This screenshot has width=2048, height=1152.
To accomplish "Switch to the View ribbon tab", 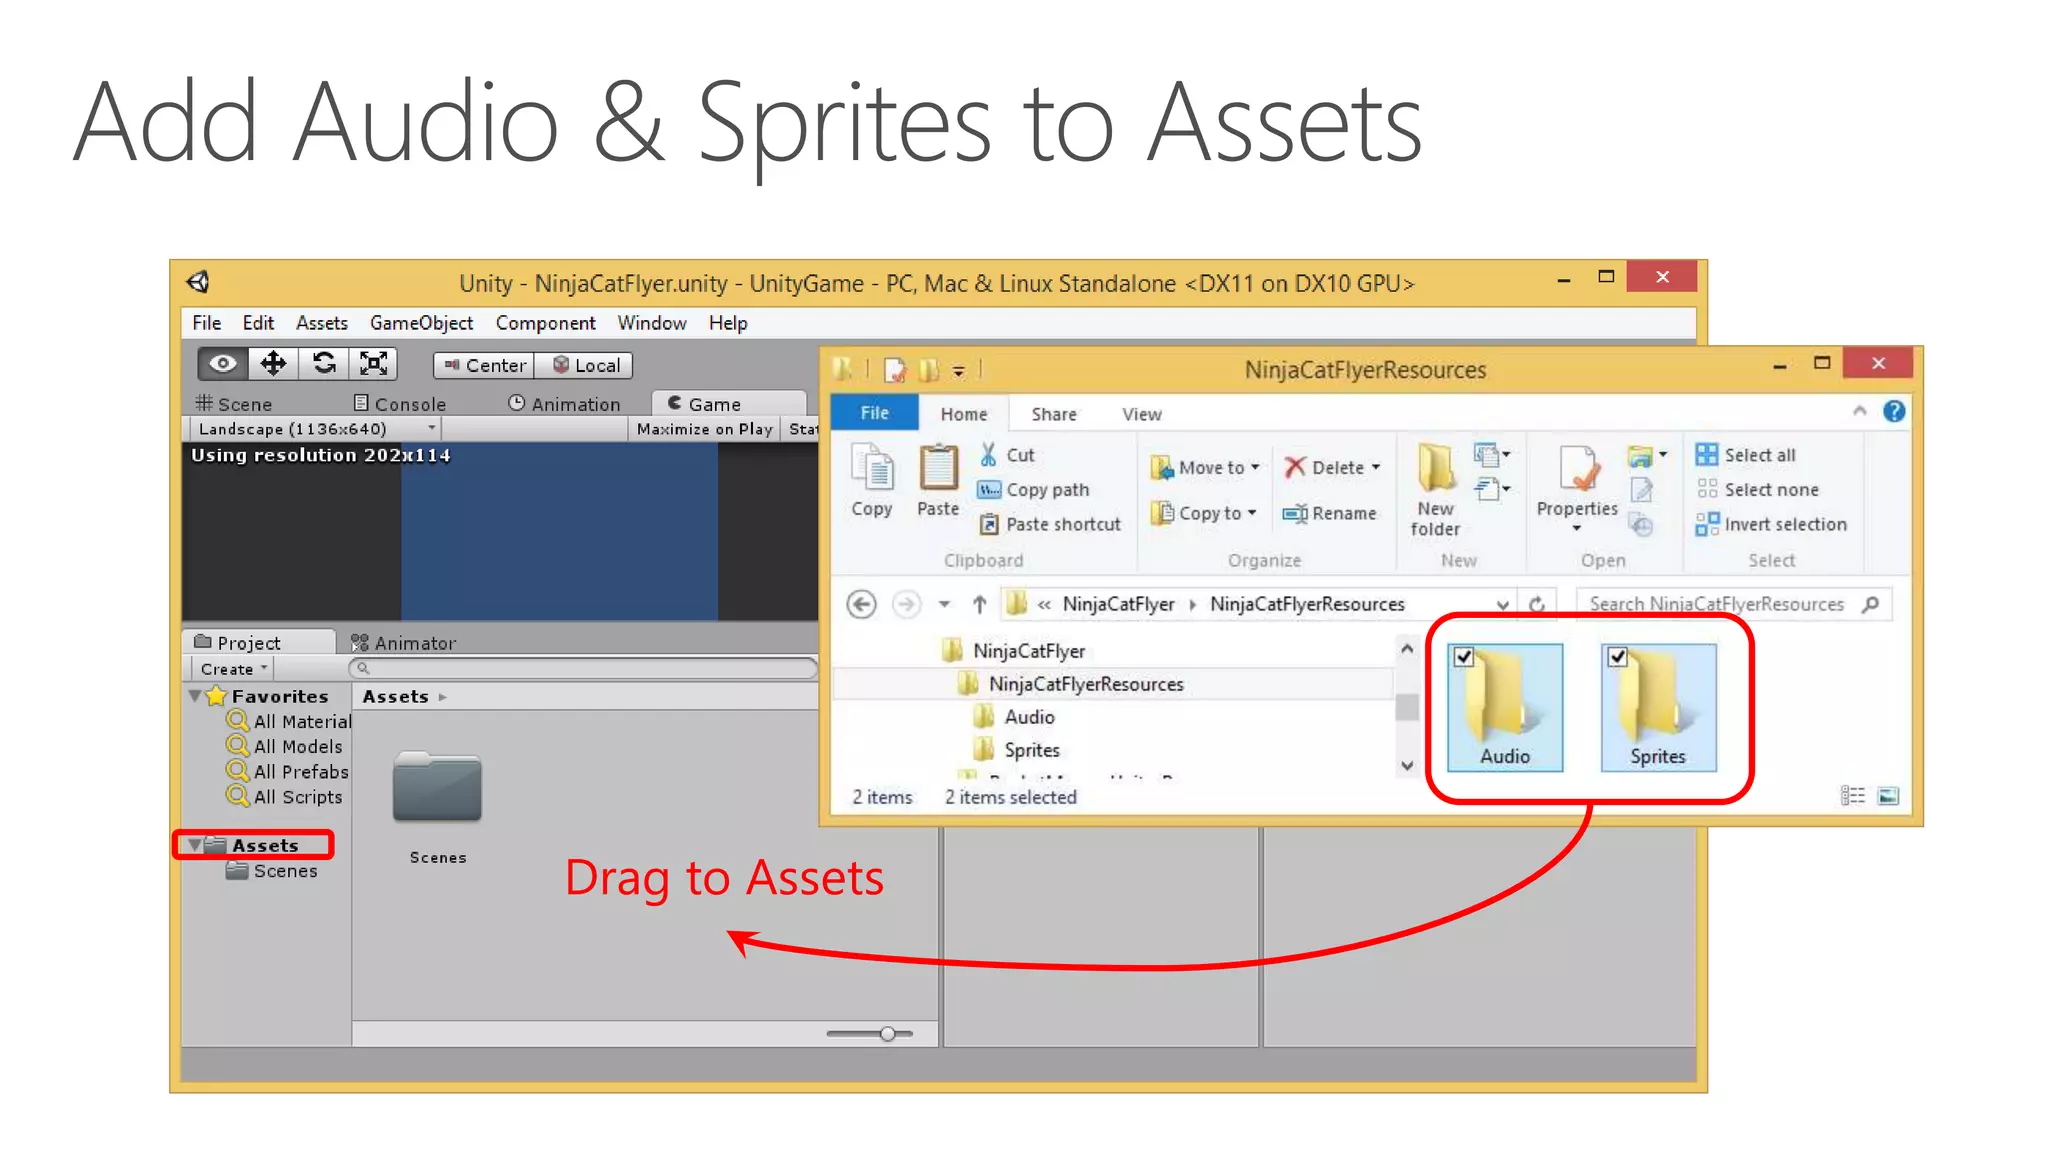I will pyautogui.click(x=1142, y=414).
